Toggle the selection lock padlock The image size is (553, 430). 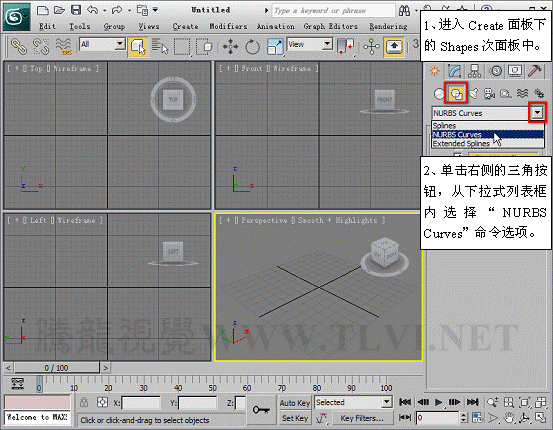84,402
